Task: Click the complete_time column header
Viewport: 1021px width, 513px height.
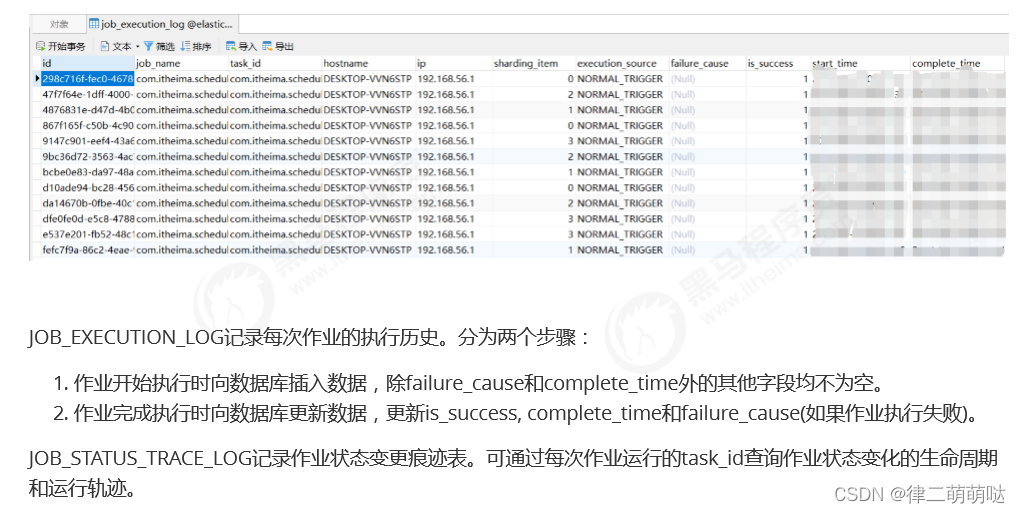Action: pyautogui.click(x=958, y=63)
